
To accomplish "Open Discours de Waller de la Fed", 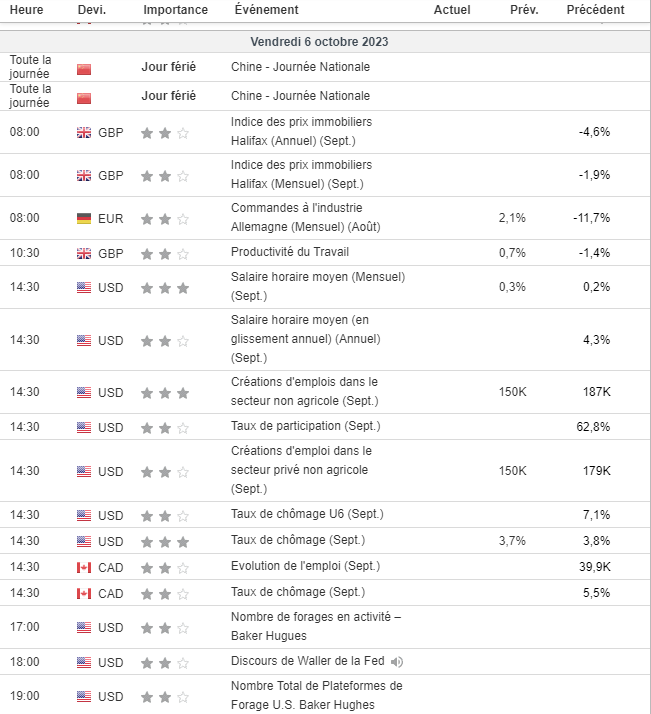I will point(308,662).
